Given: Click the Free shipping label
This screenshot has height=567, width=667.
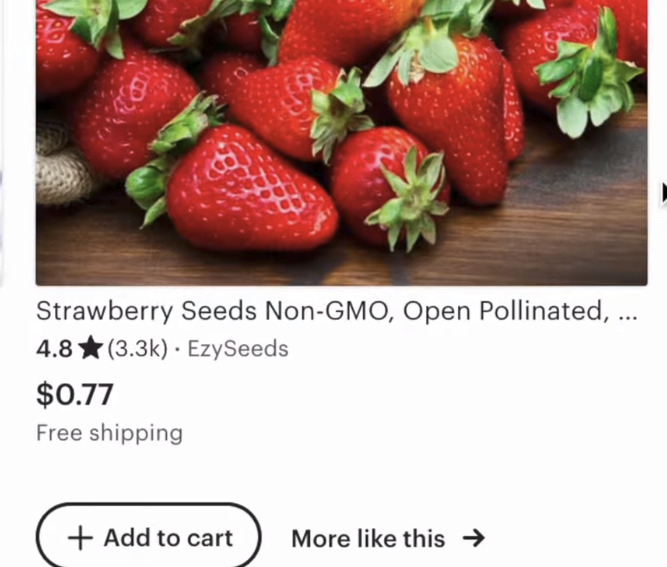Looking at the screenshot, I should (x=109, y=433).
